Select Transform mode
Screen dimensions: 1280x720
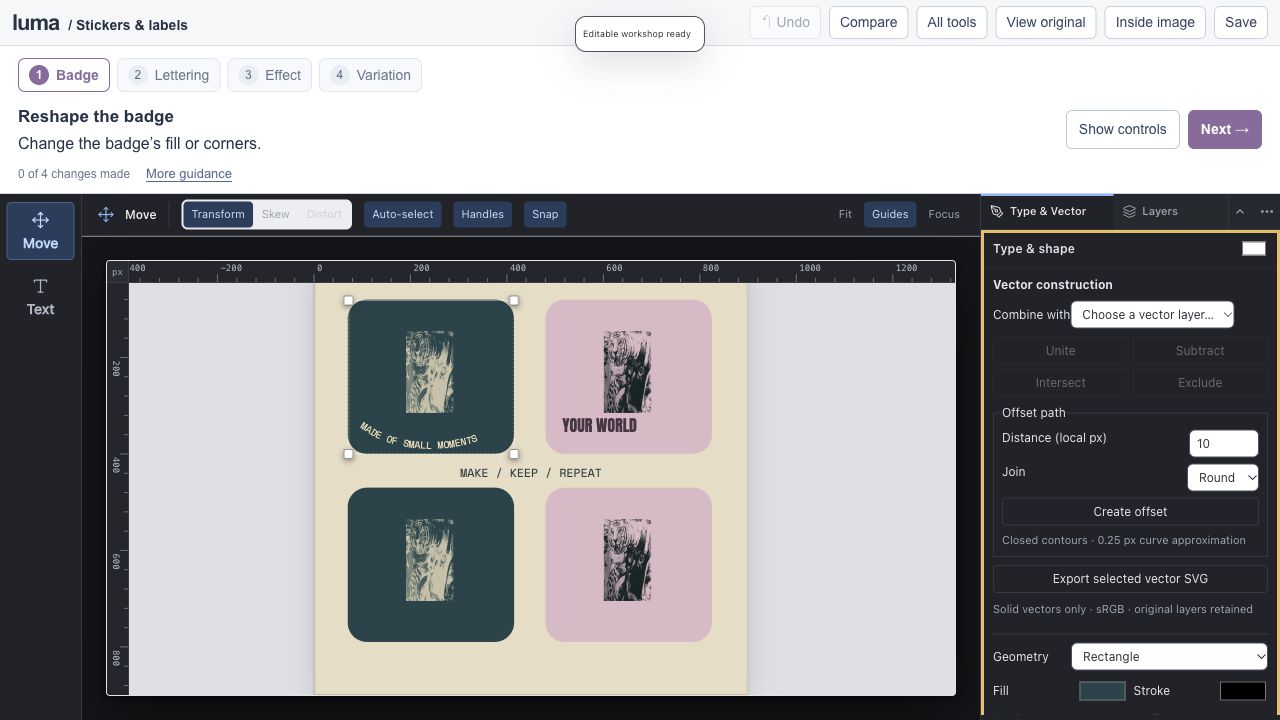pos(218,214)
